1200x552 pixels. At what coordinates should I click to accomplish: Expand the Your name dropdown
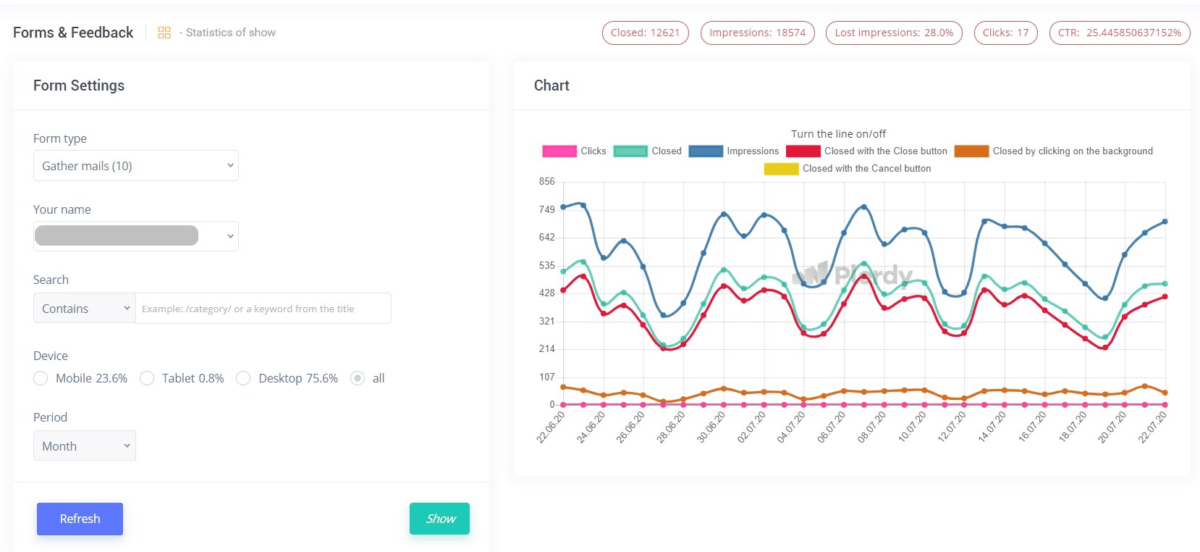136,236
